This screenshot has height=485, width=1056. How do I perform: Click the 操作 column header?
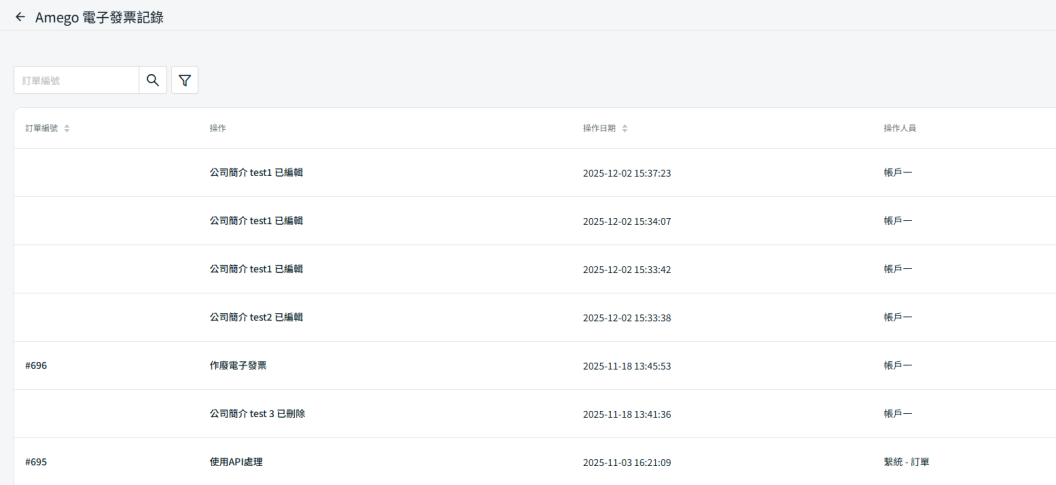pyautogui.click(x=217, y=129)
